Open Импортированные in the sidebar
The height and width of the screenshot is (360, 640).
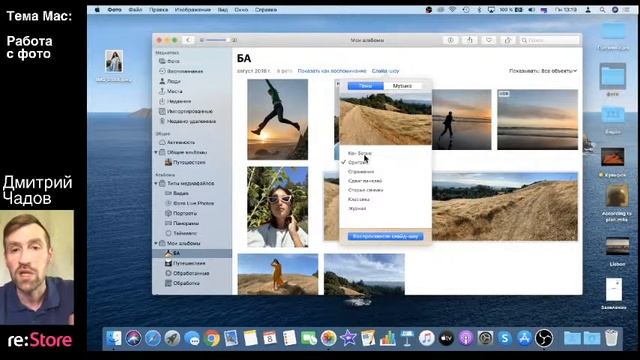[x=189, y=111]
